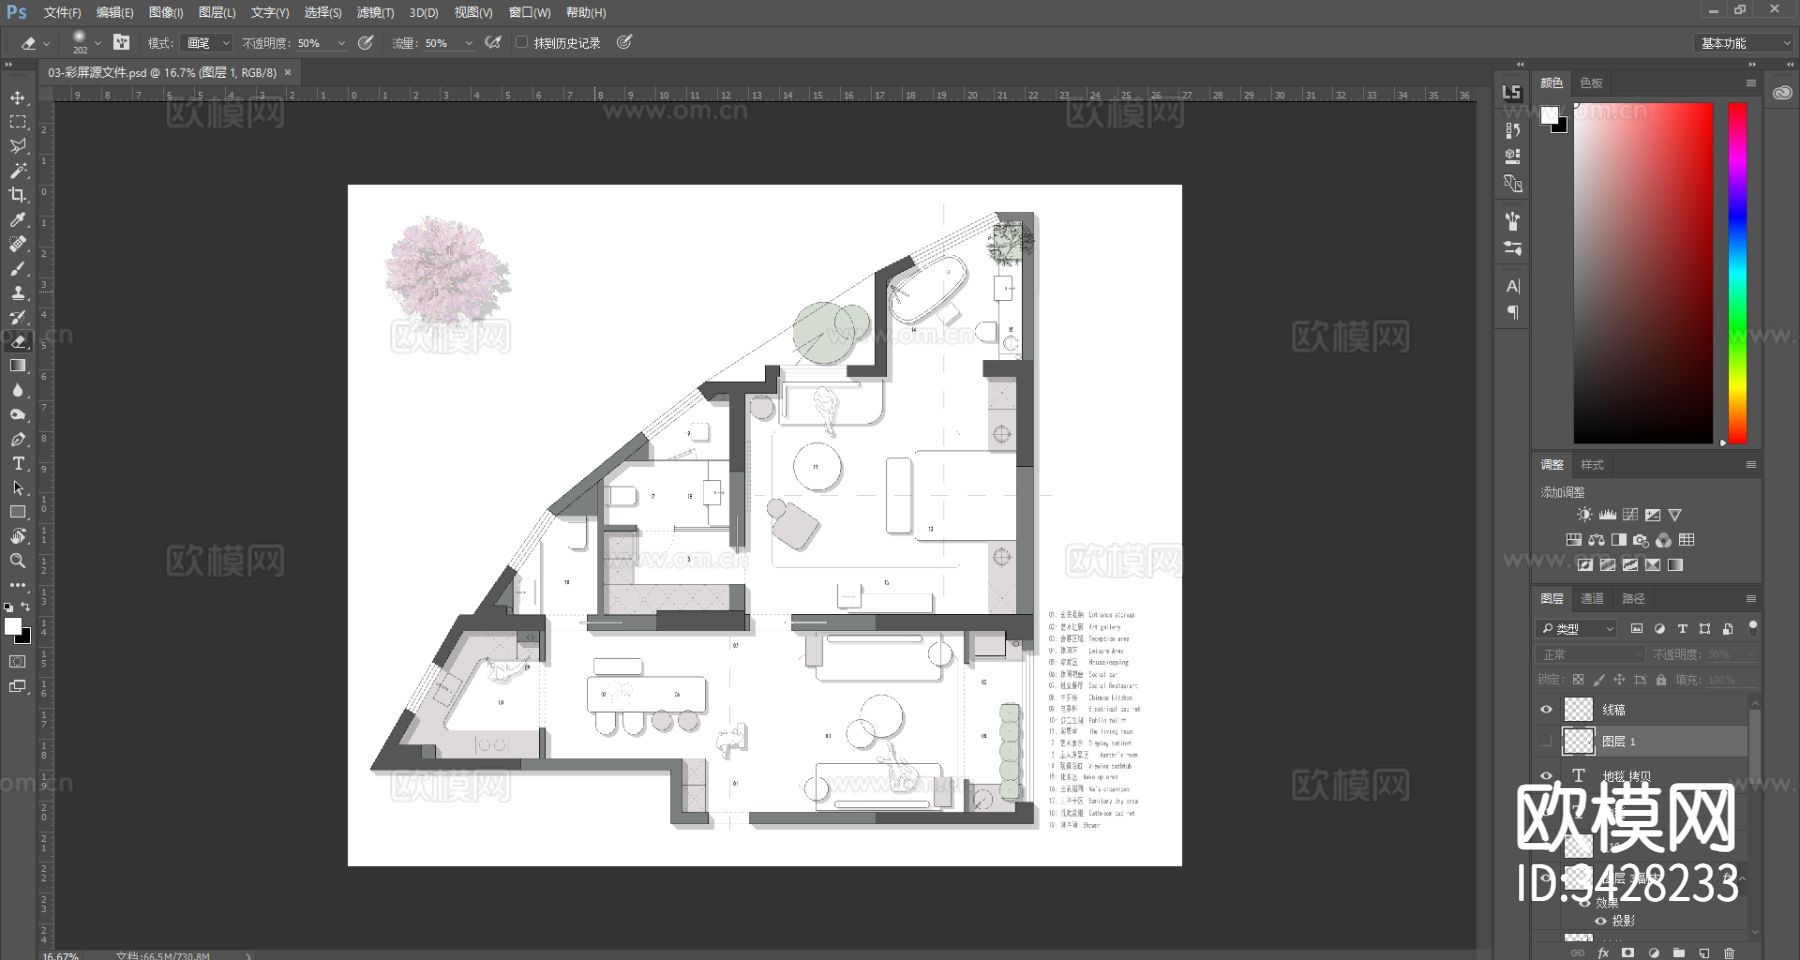Add a Levels adjustment layer
The image size is (1800, 960).
click(1607, 515)
